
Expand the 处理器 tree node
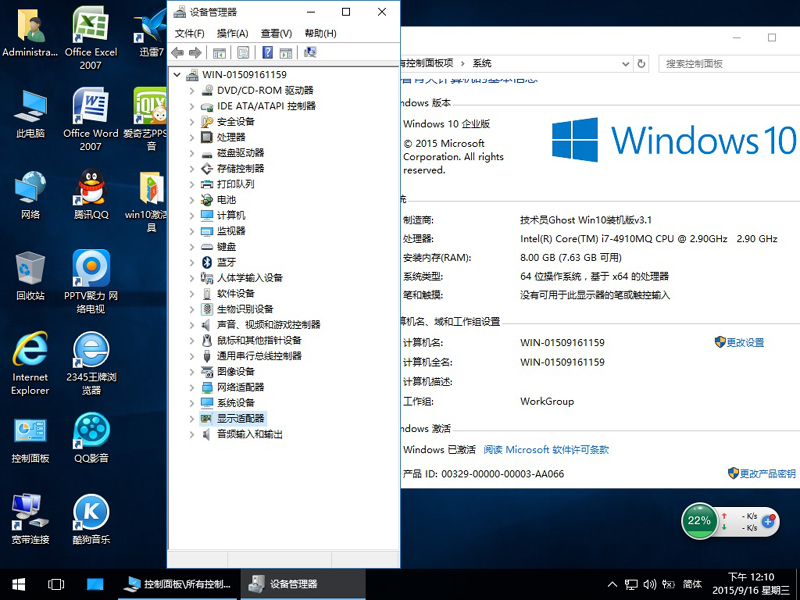point(192,137)
